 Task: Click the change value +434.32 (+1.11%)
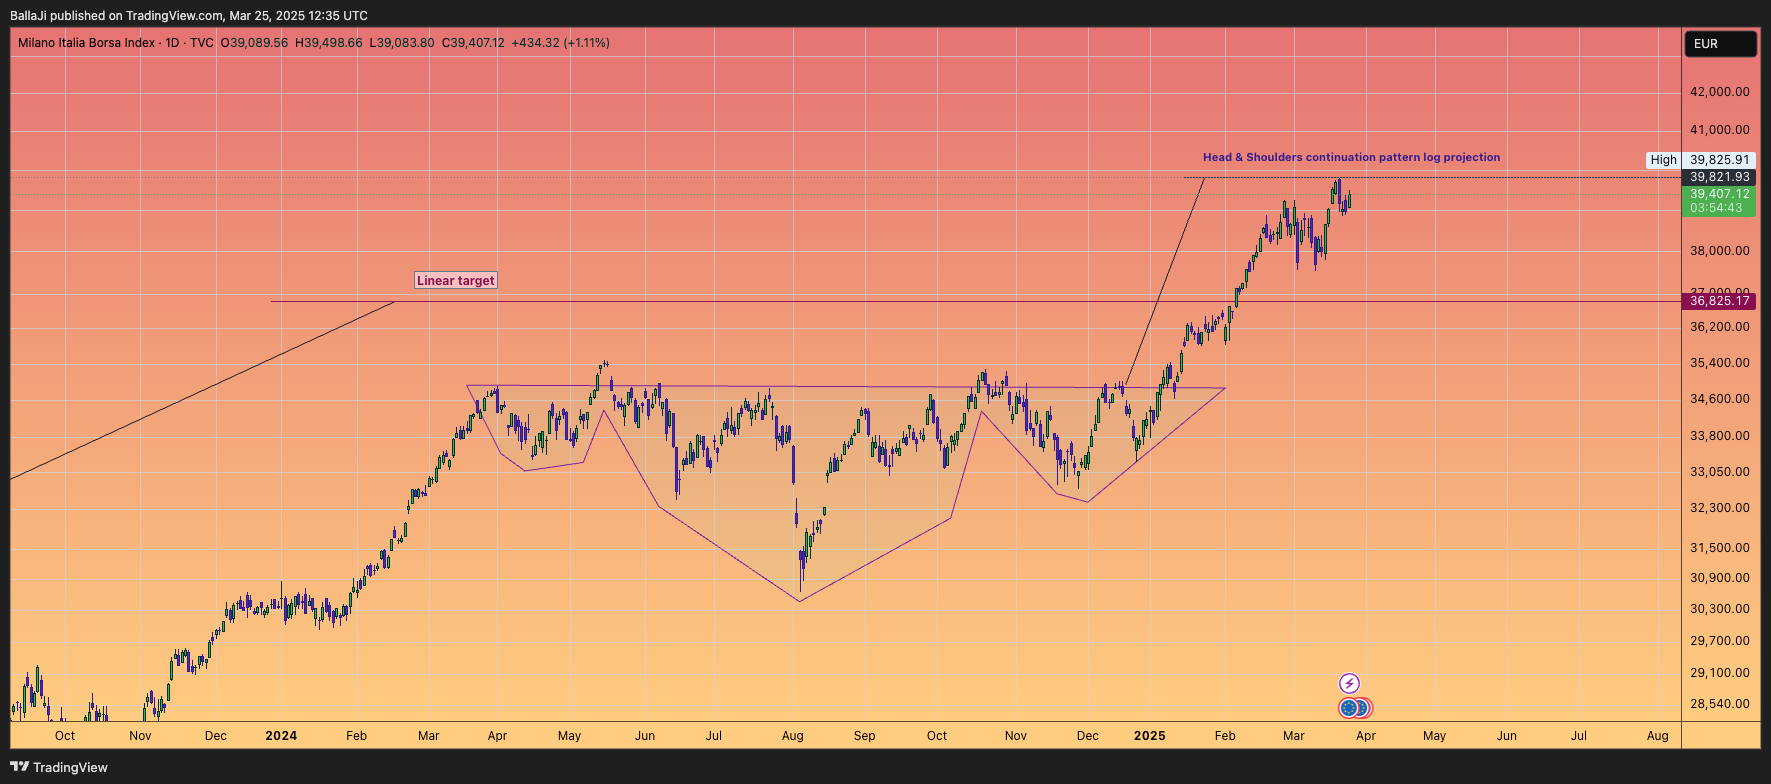[560, 43]
